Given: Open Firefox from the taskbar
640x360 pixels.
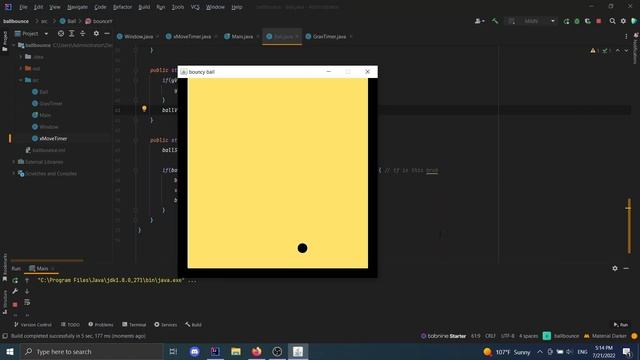Looking at the screenshot, I should tap(256, 351).
